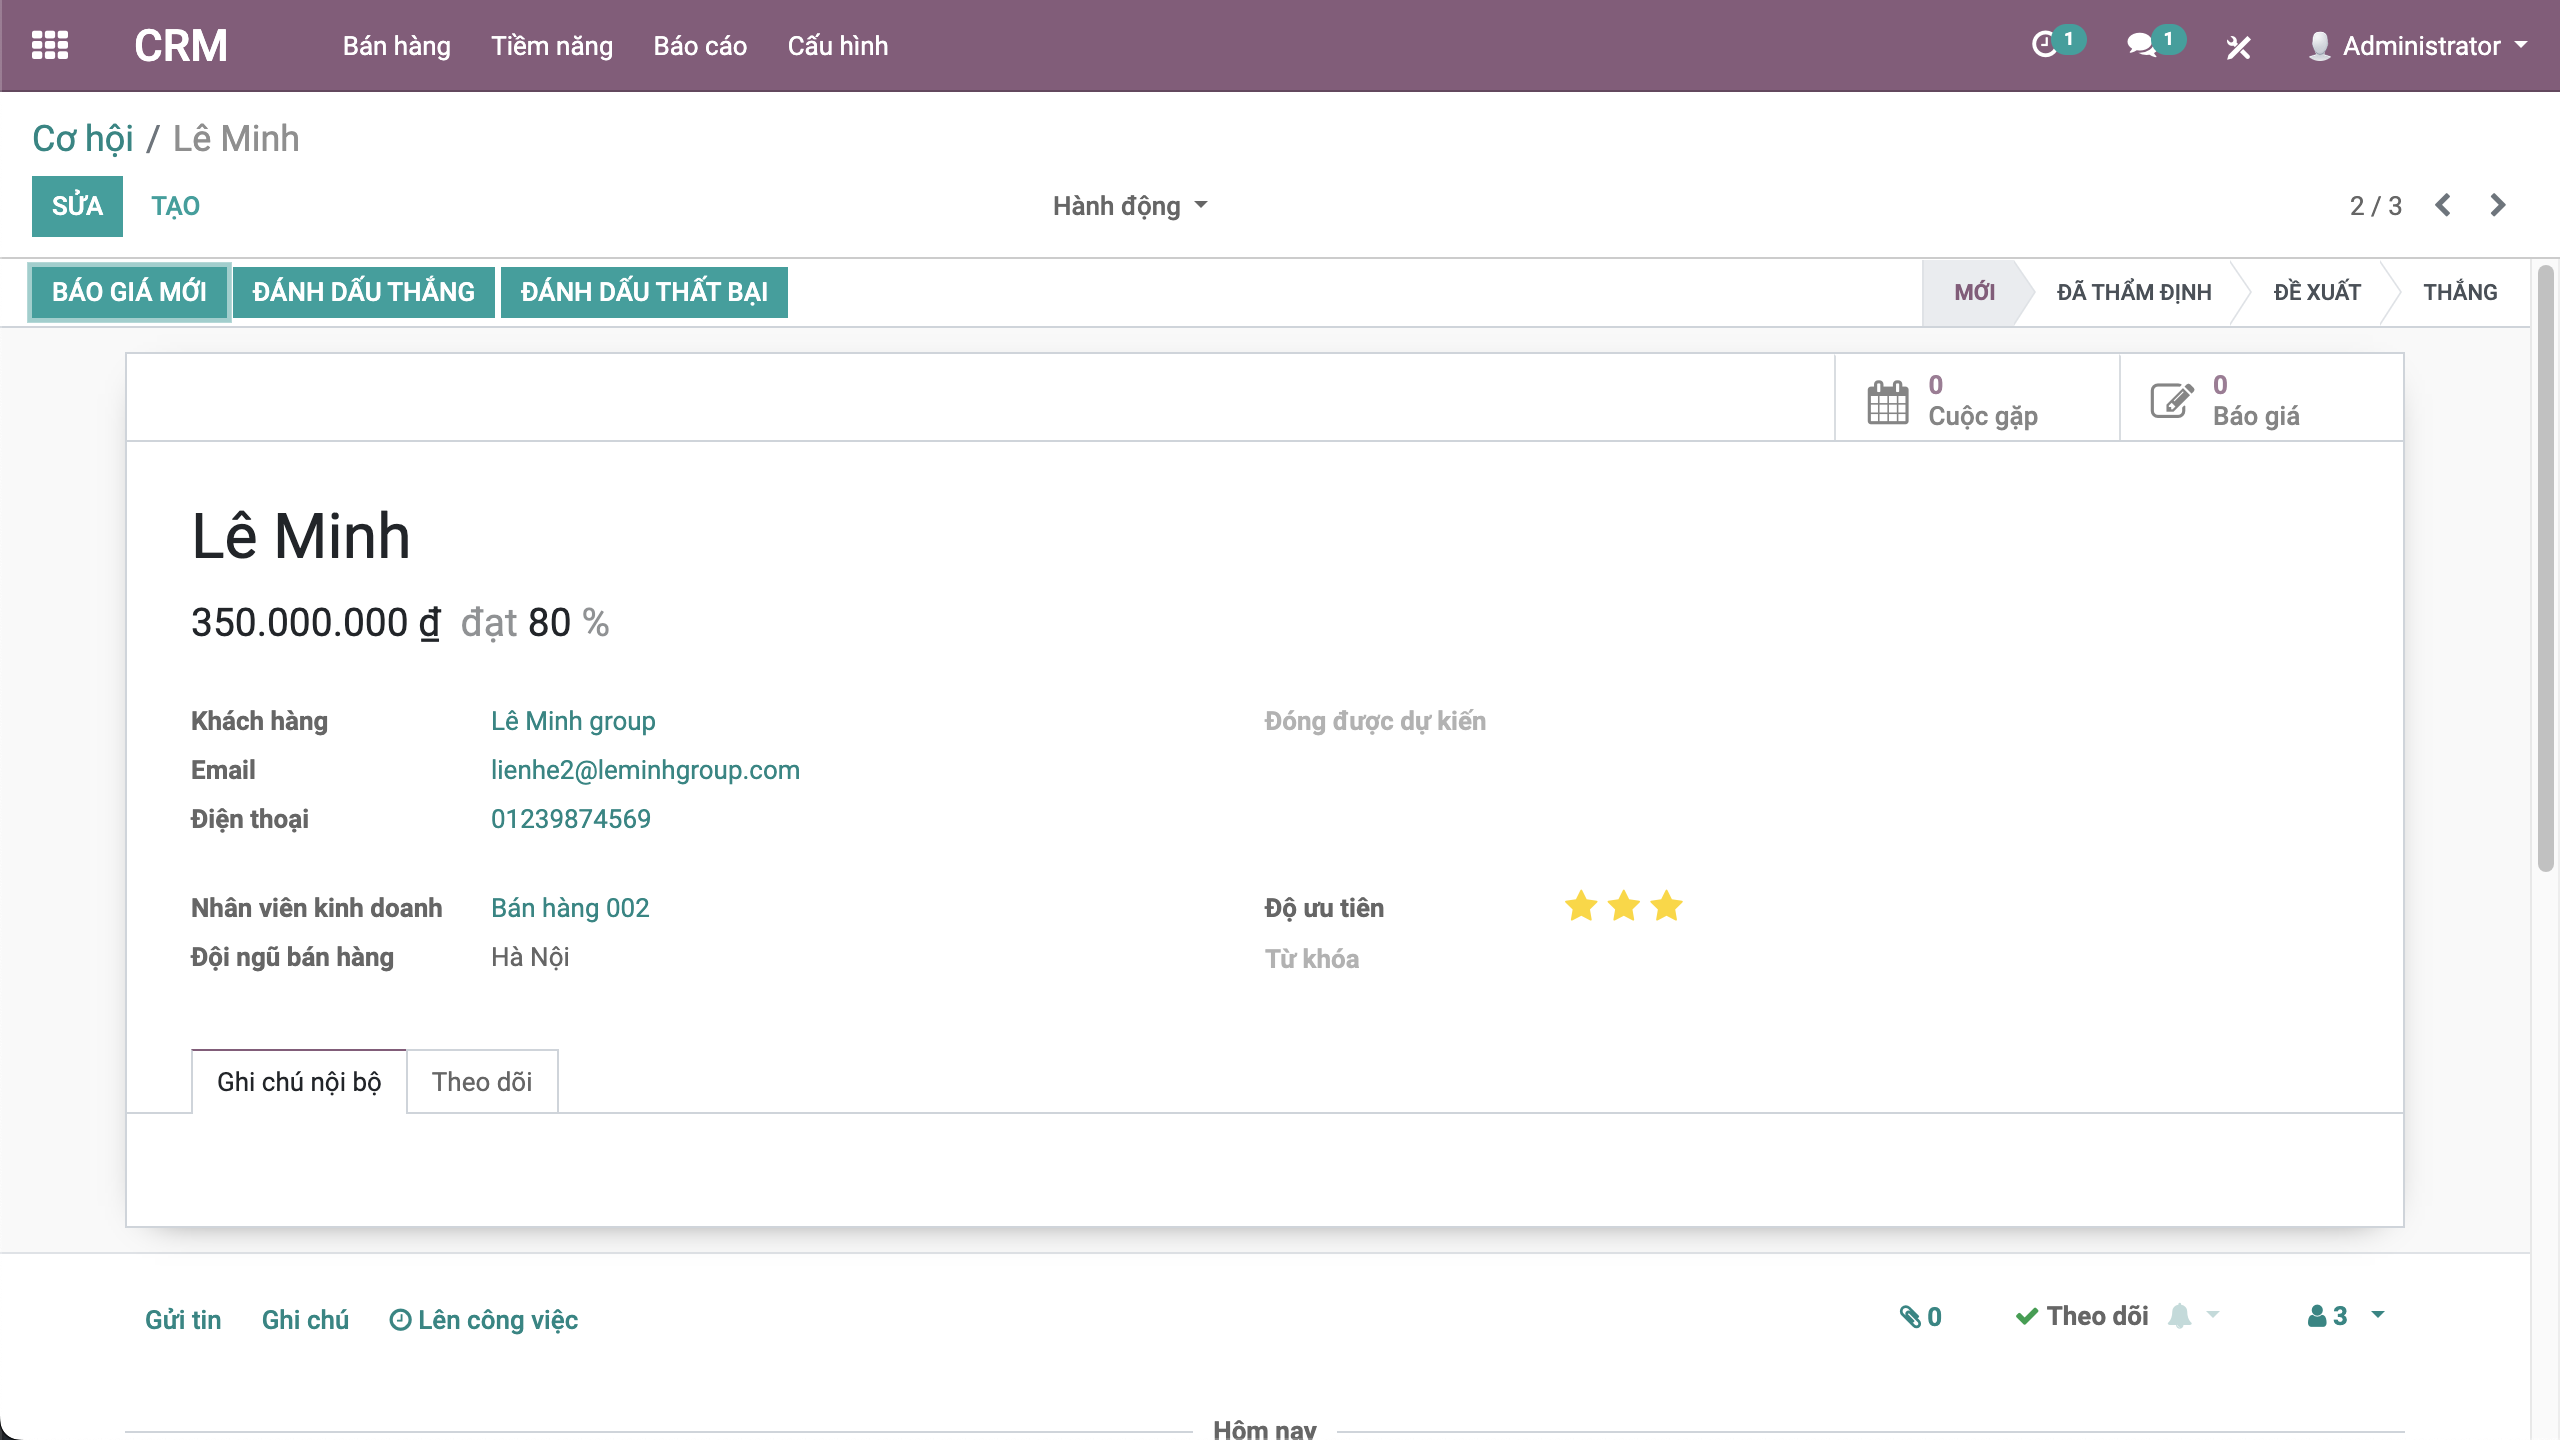Open the Báo giá edit icon
2560x1440 pixels.
coord(2171,401)
